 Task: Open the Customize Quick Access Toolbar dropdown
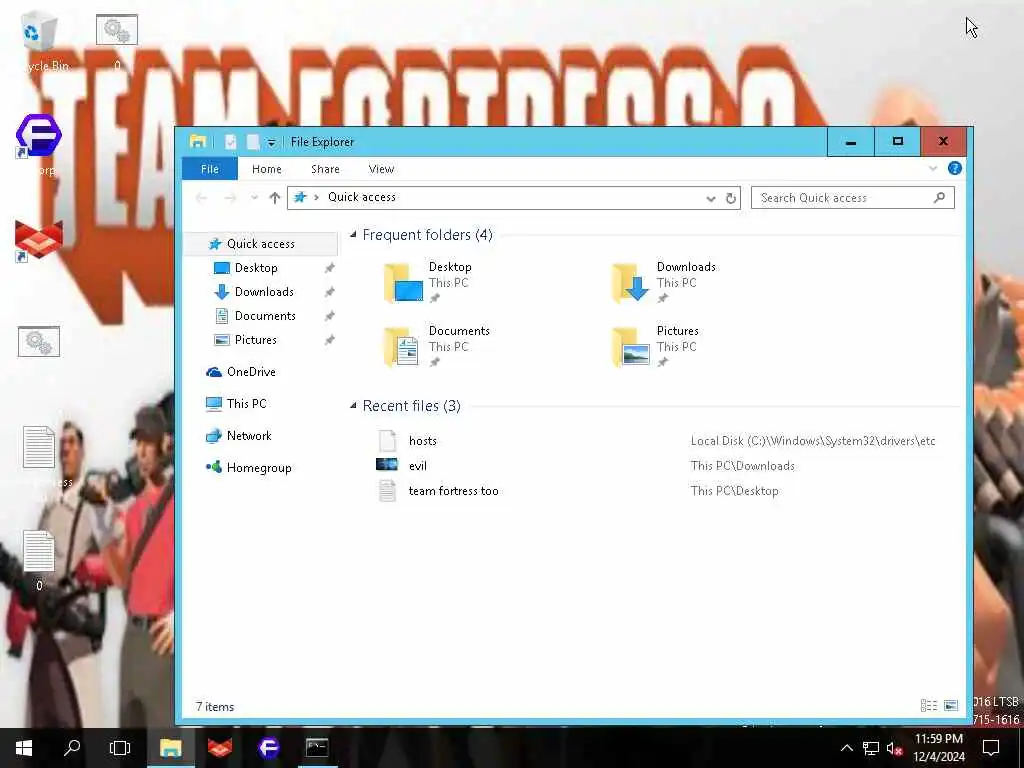271,142
